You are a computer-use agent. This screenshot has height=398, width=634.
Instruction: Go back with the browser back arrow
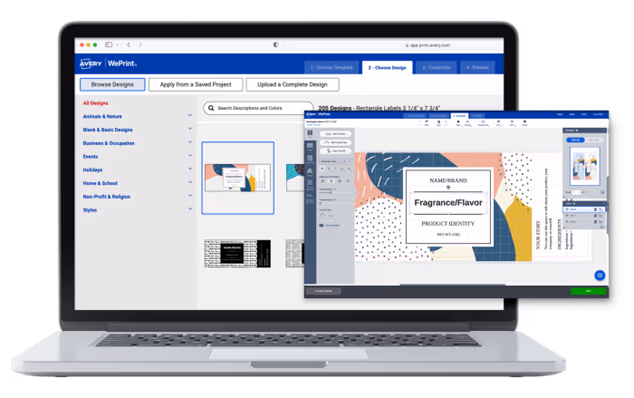(x=128, y=45)
